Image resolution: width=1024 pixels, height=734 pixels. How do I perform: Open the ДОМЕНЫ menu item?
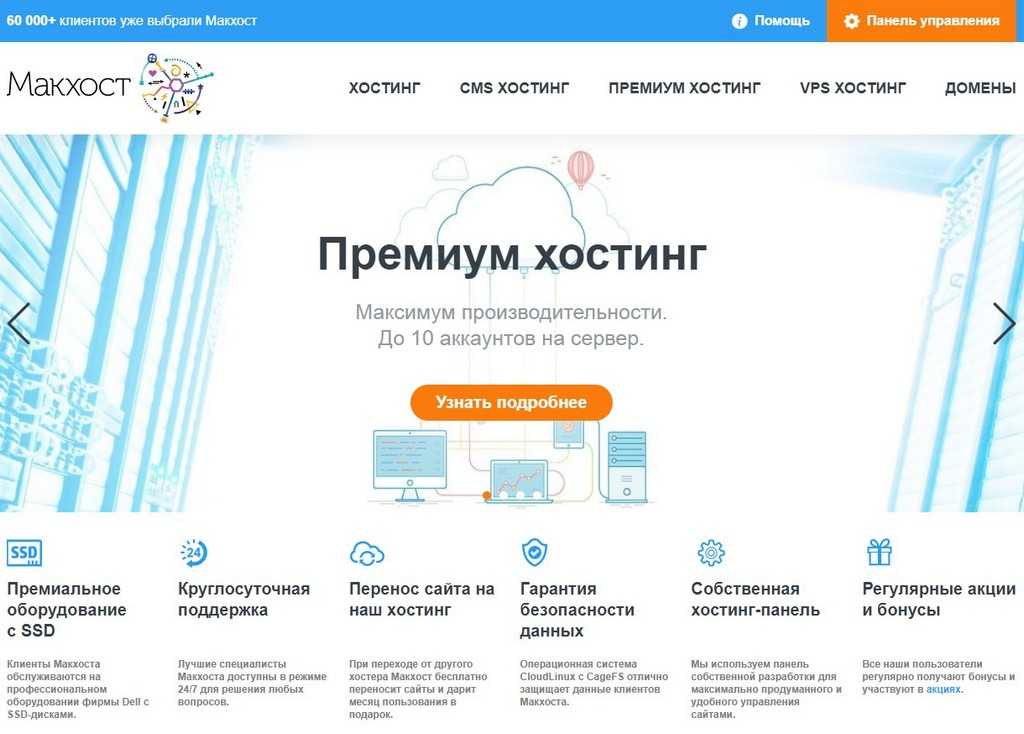pyautogui.click(x=980, y=88)
